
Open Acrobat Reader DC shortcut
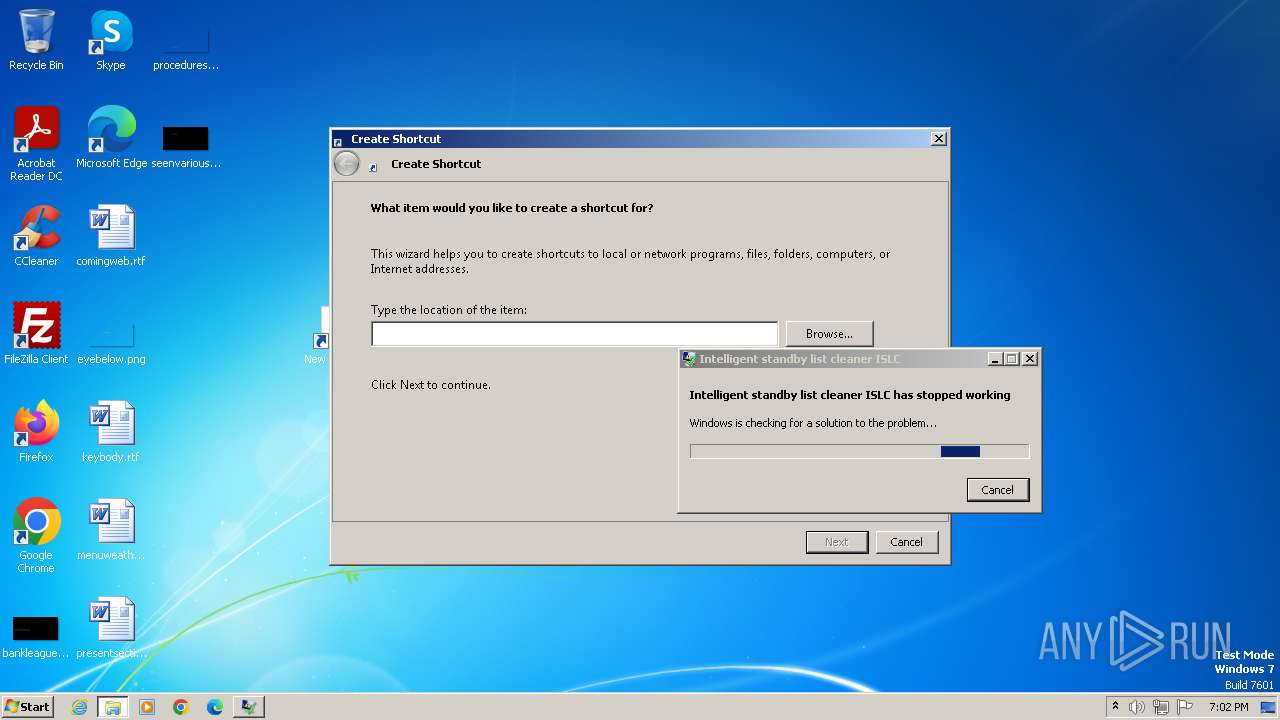point(36,144)
